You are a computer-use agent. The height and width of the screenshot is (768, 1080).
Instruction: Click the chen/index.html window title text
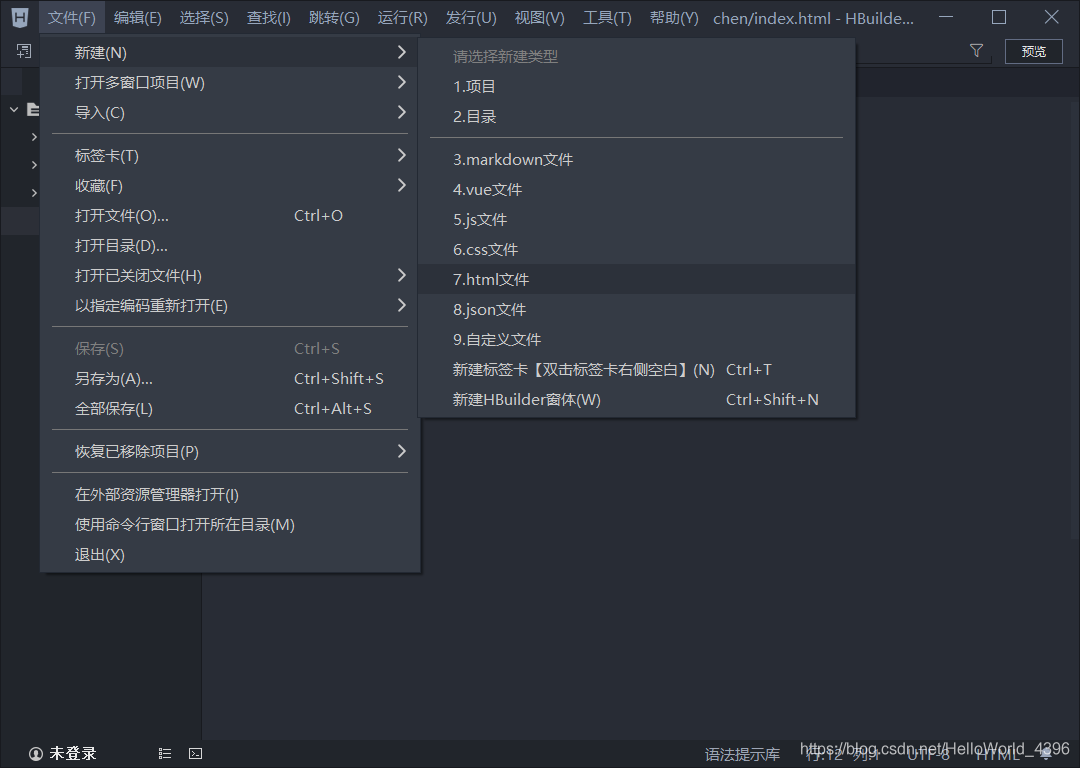click(x=813, y=19)
